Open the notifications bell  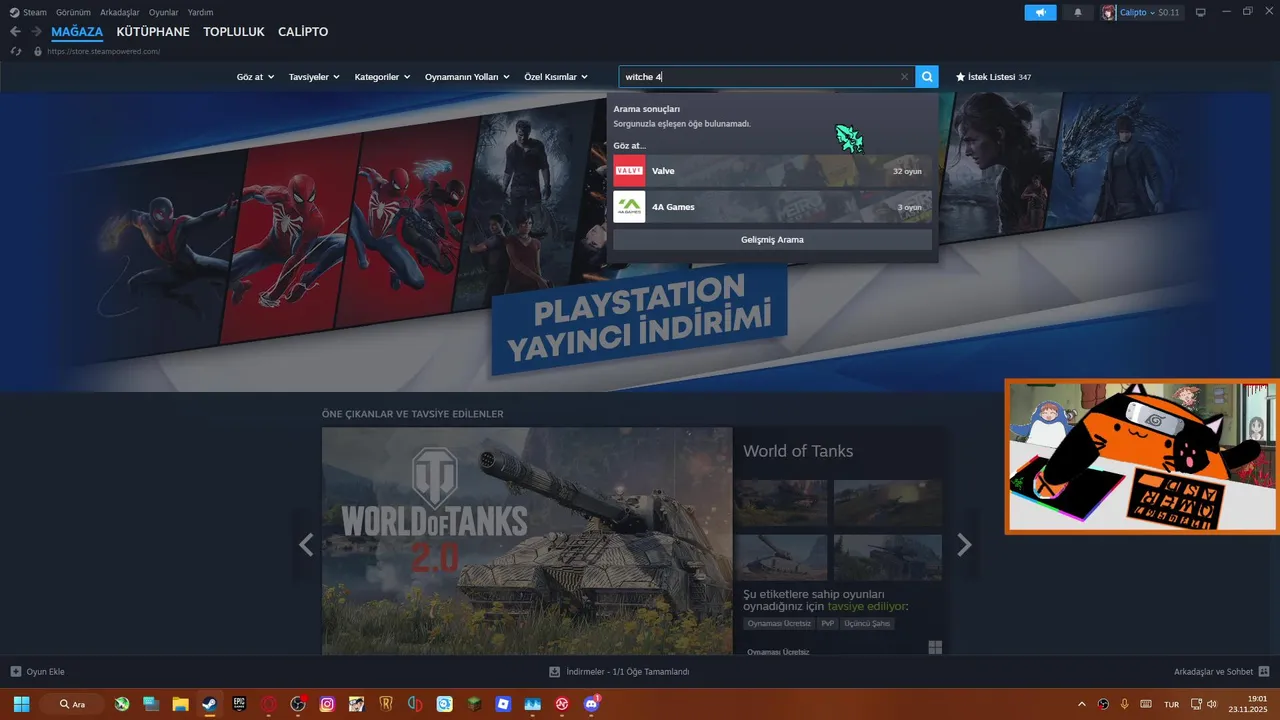point(1078,13)
